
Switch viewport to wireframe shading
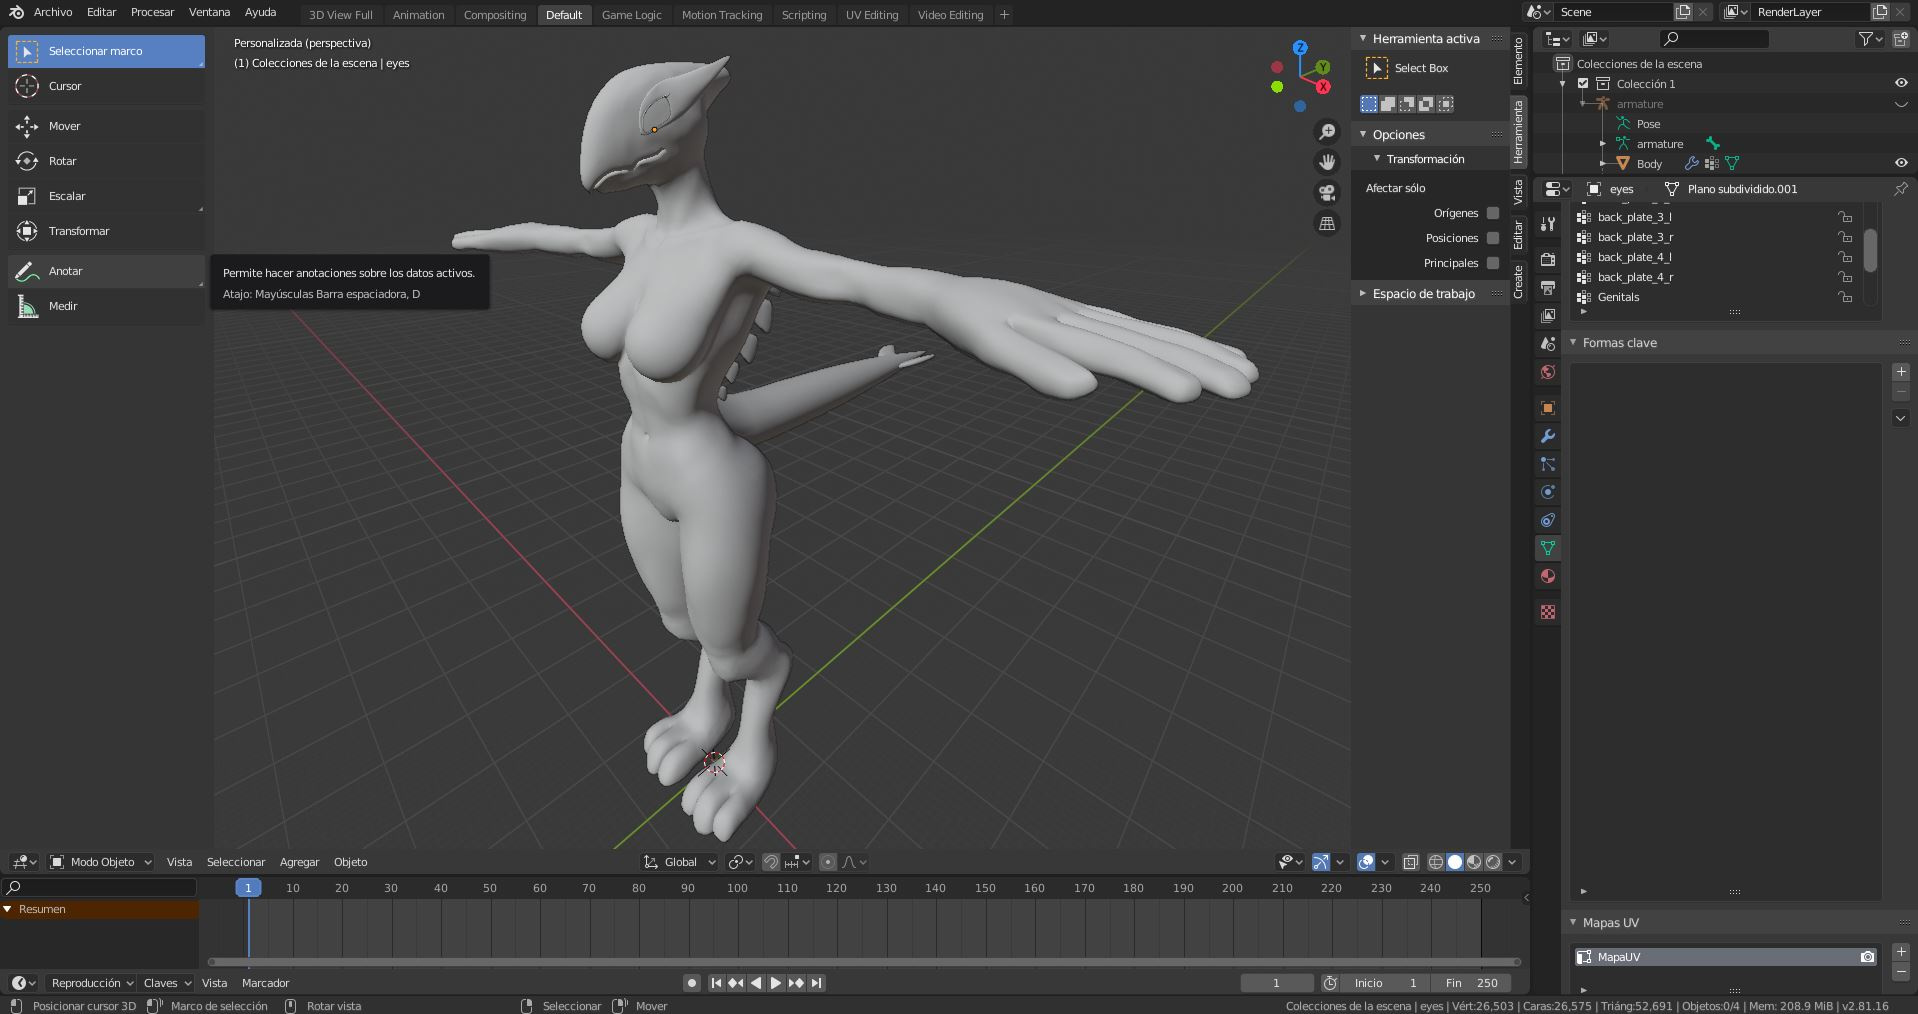click(1436, 862)
